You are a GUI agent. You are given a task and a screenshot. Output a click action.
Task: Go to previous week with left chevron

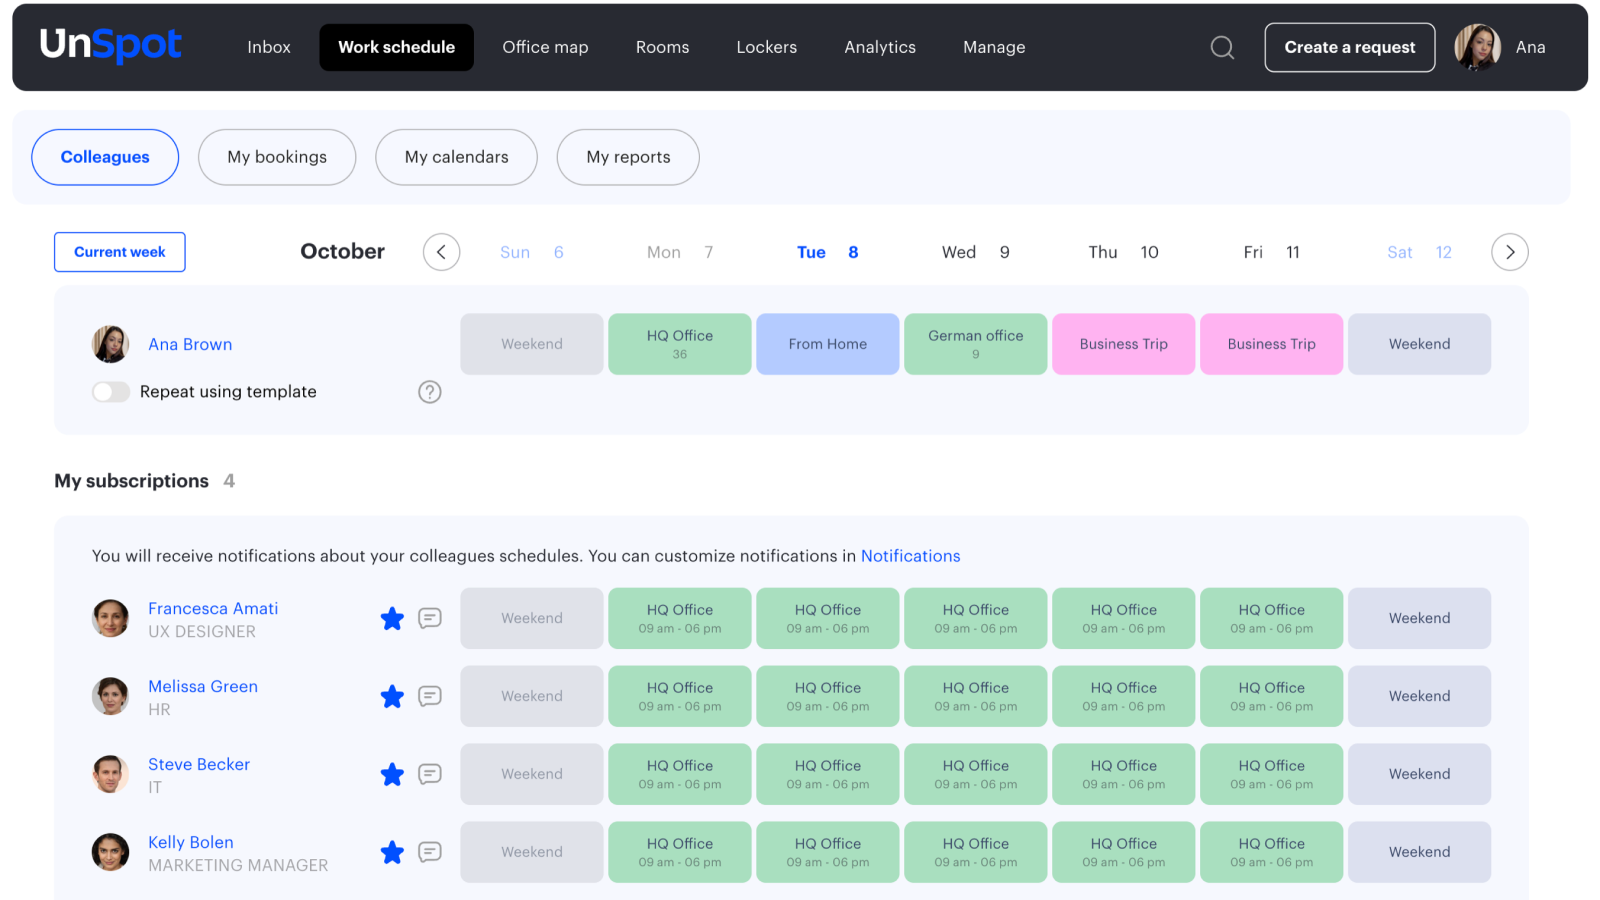pyautogui.click(x=441, y=252)
